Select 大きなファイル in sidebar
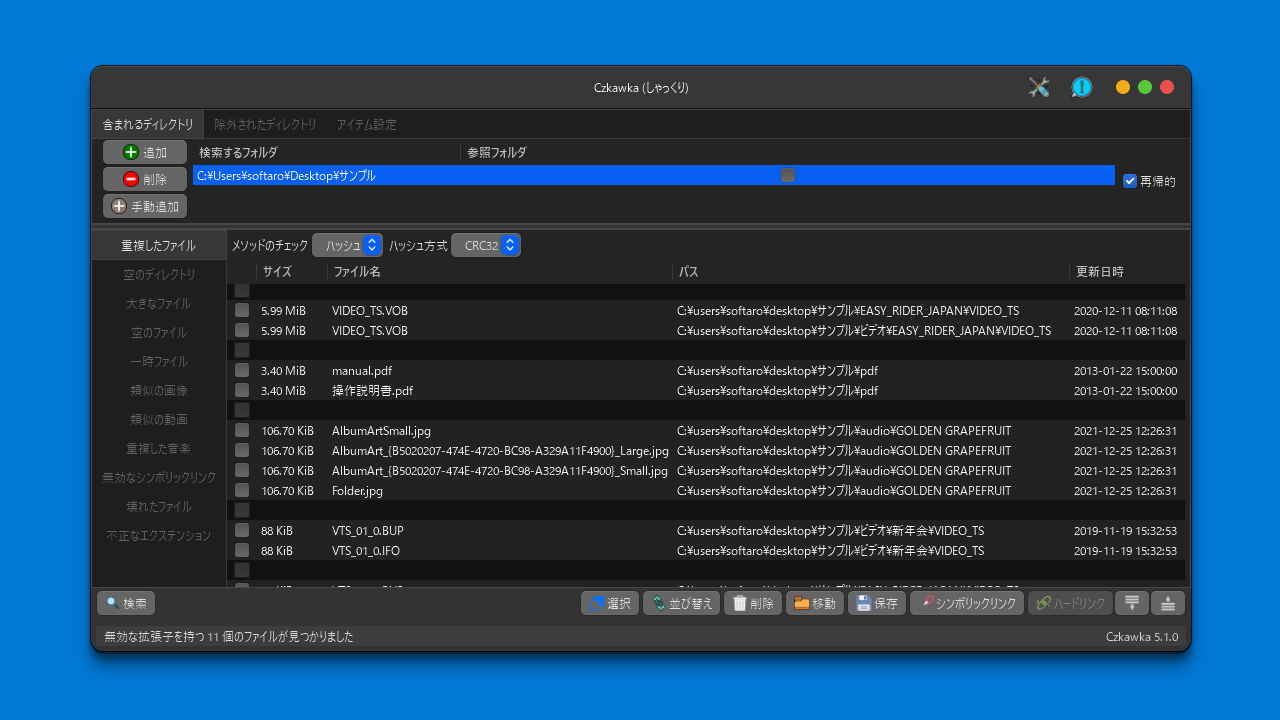 click(x=159, y=303)
